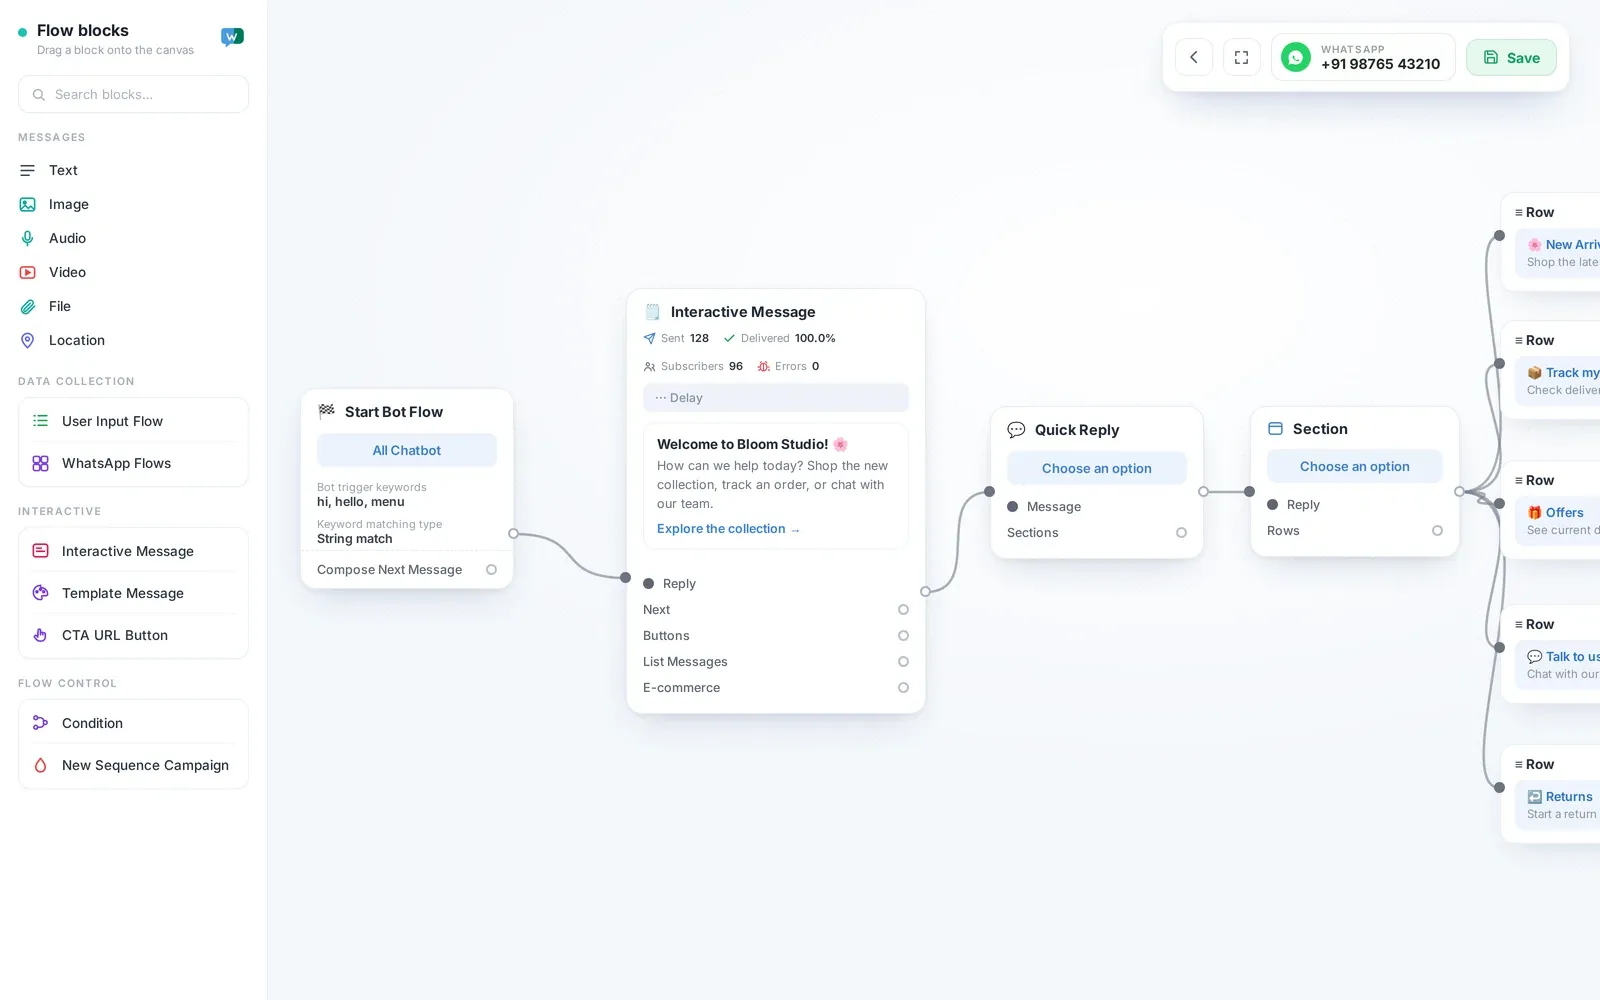Click the green WhatsApp logo icon
This screenshot has width=1600, height=1000.
(1296, 57)
